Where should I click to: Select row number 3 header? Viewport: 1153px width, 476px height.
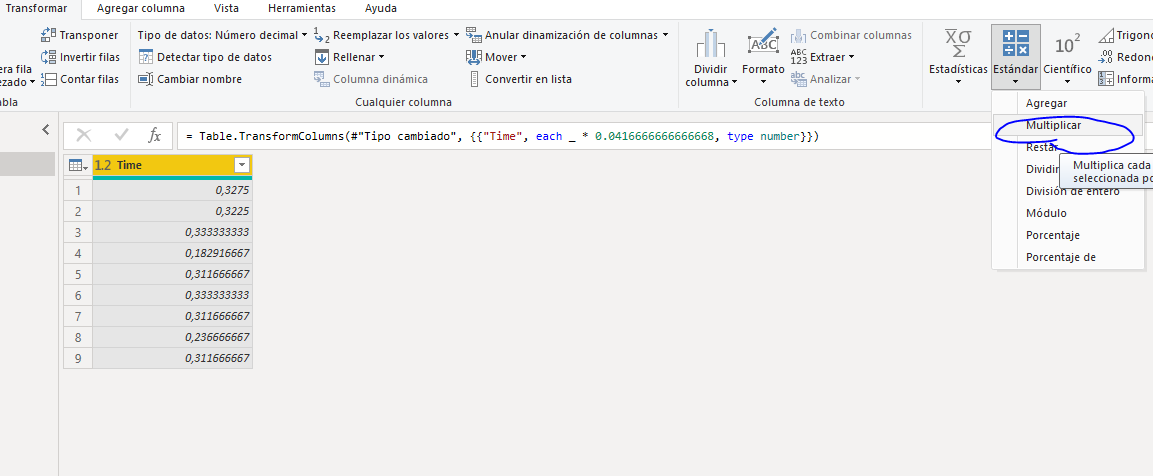pyautogui.click(x=78, y=232)
